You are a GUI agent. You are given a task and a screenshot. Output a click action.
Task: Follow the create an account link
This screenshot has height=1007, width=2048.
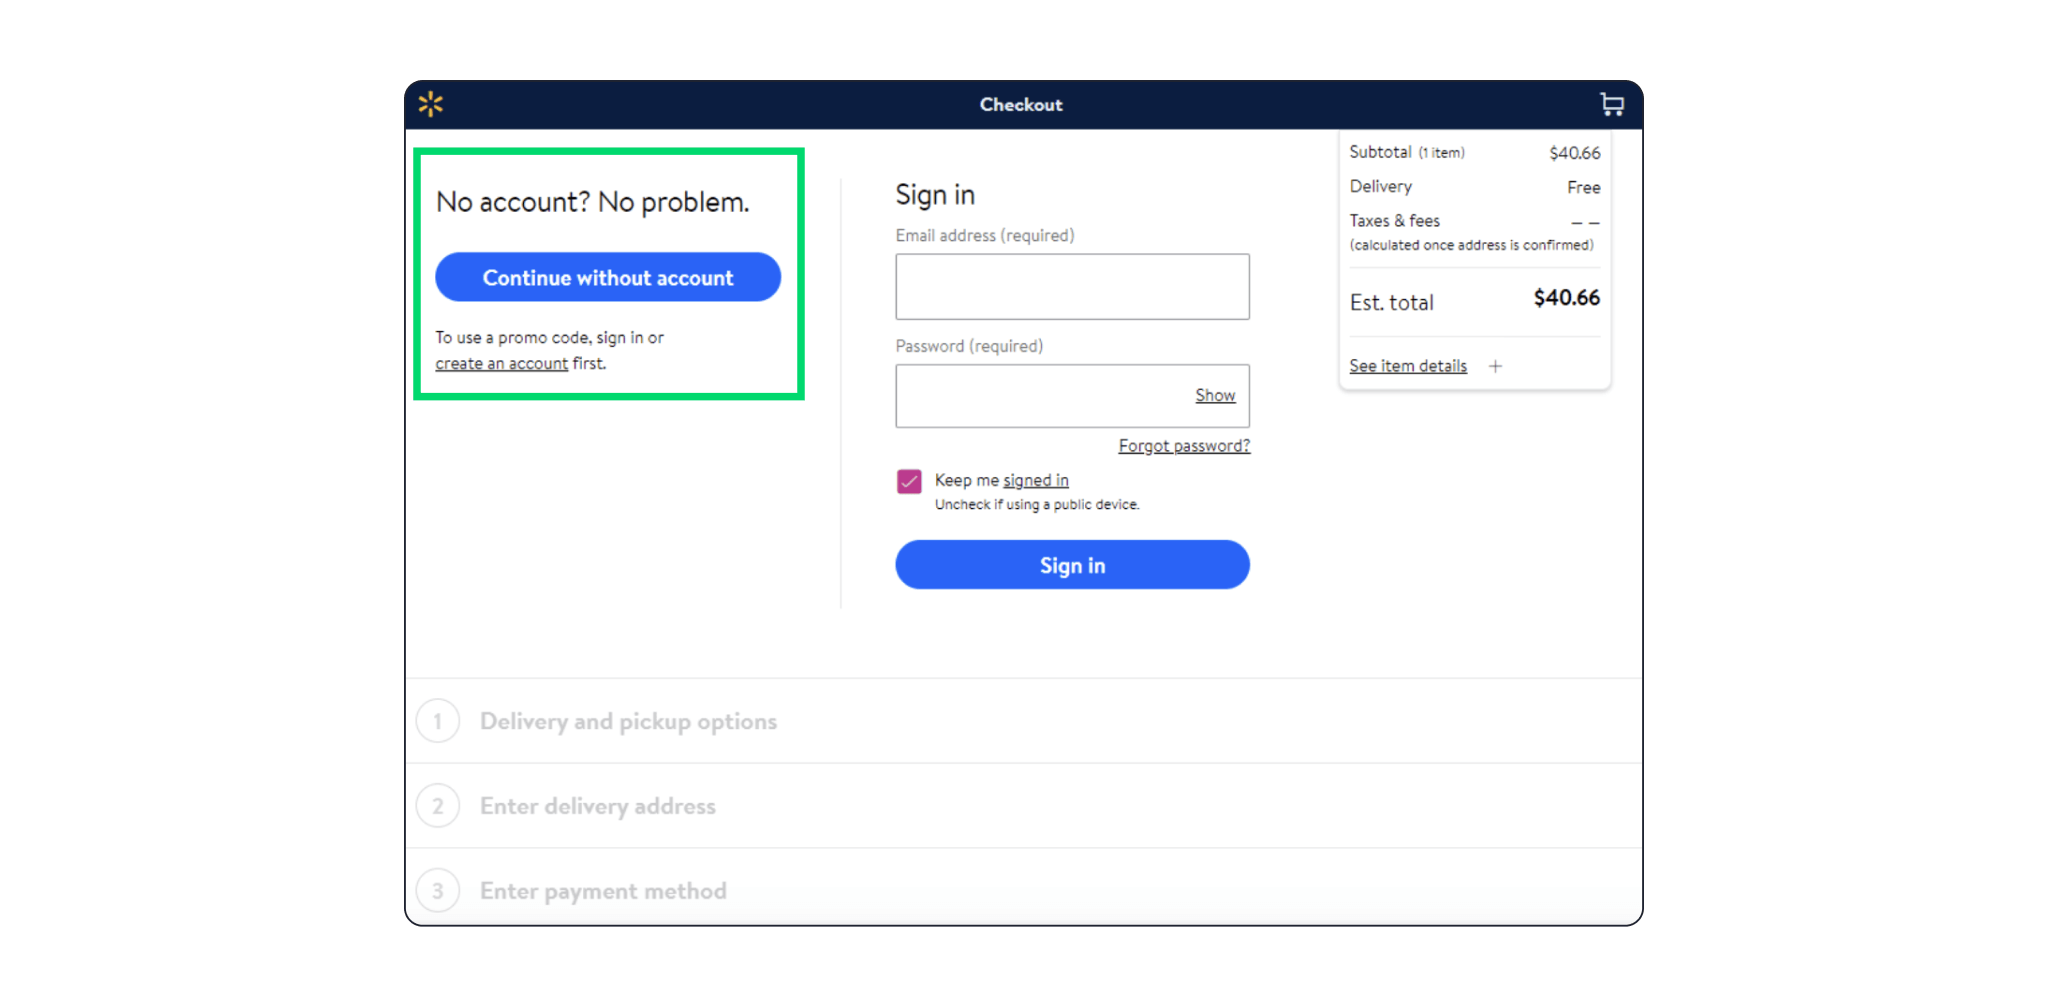[x=501, y=364]
